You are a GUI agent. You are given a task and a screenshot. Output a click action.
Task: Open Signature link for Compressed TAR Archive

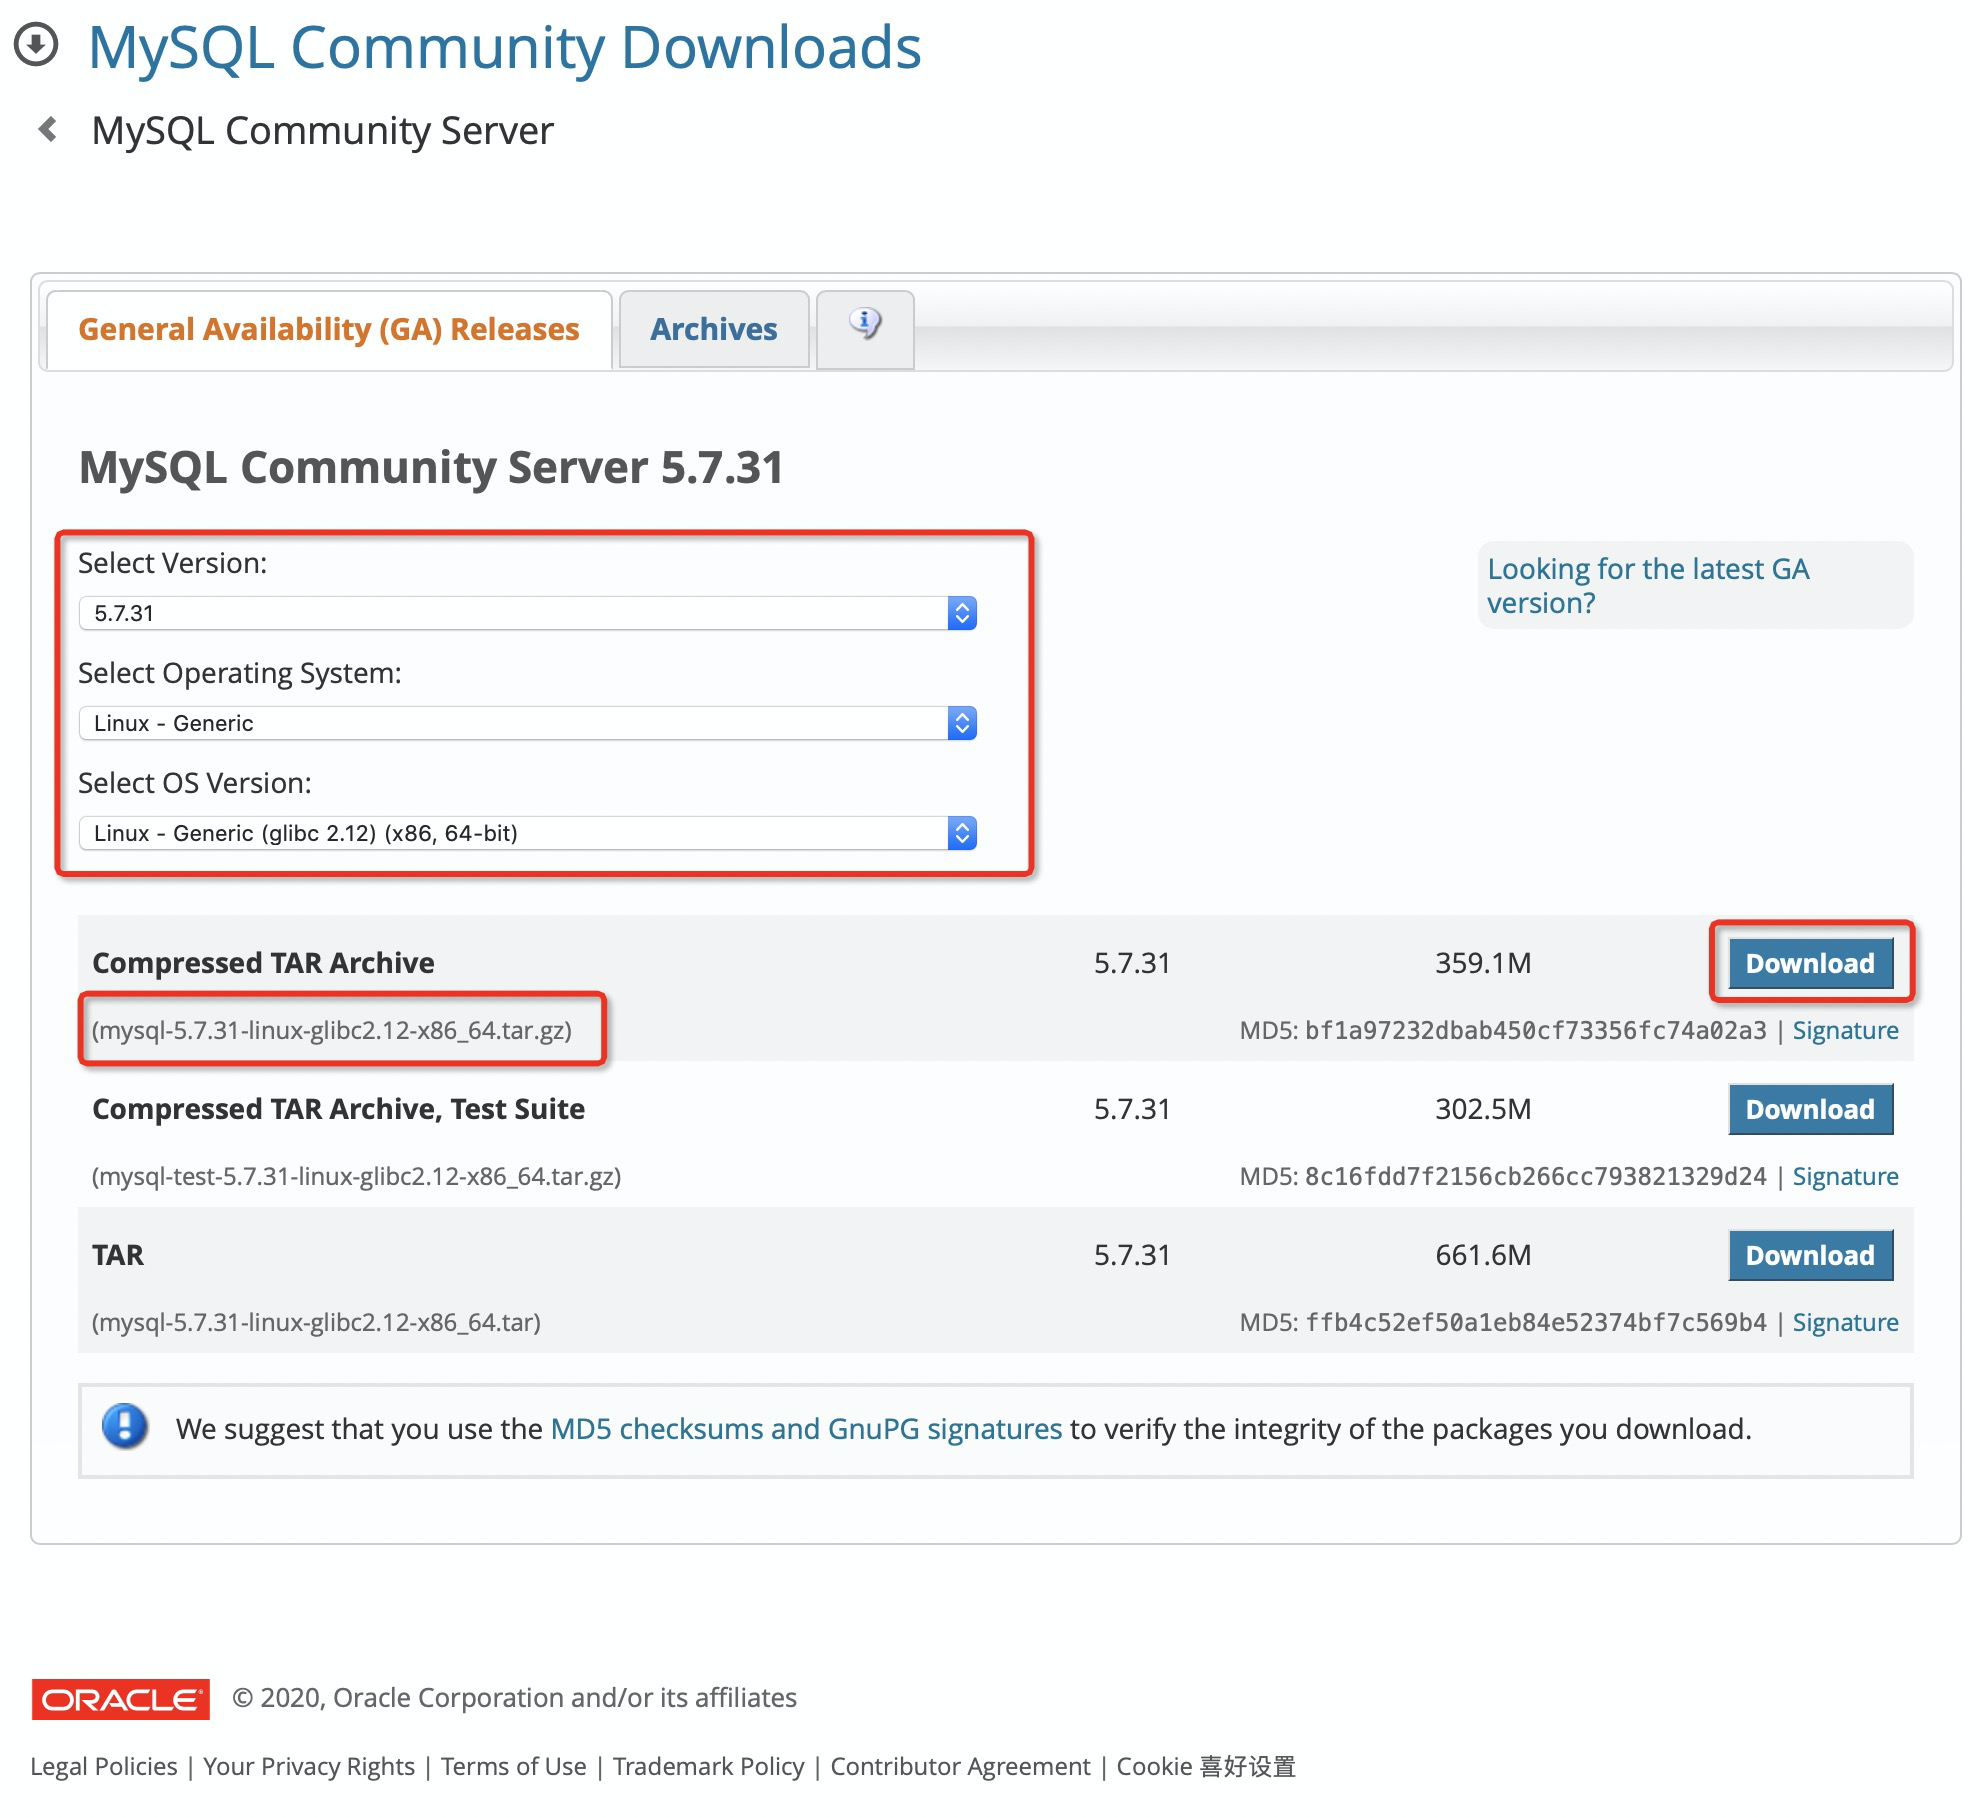tap(1845, 1030)
